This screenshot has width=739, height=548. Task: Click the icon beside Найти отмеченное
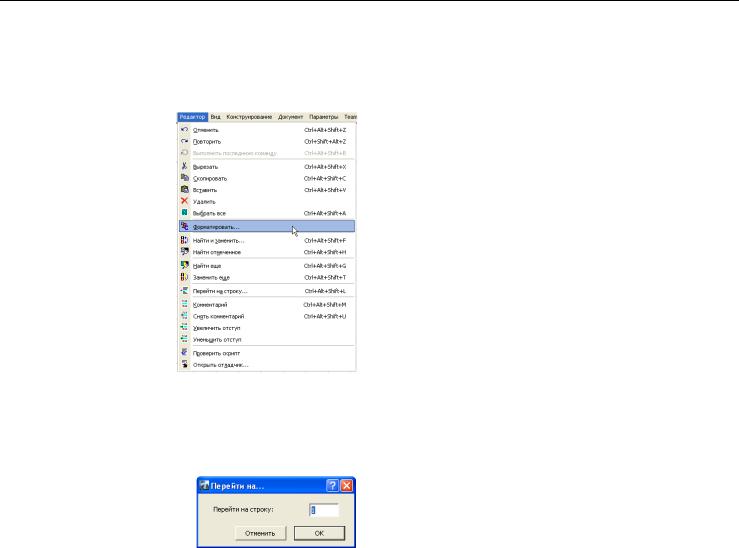[184, 252]
